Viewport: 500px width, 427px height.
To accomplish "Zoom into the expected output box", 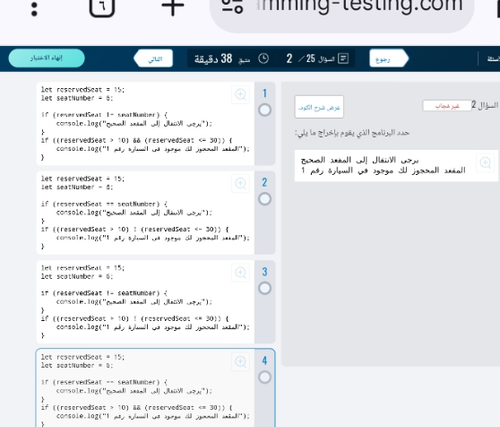I will [485, 163].
